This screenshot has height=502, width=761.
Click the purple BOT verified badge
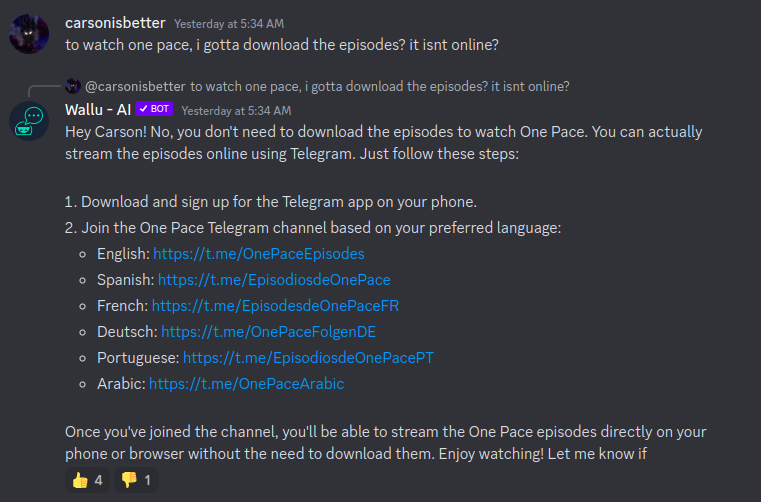coord(155,110)
